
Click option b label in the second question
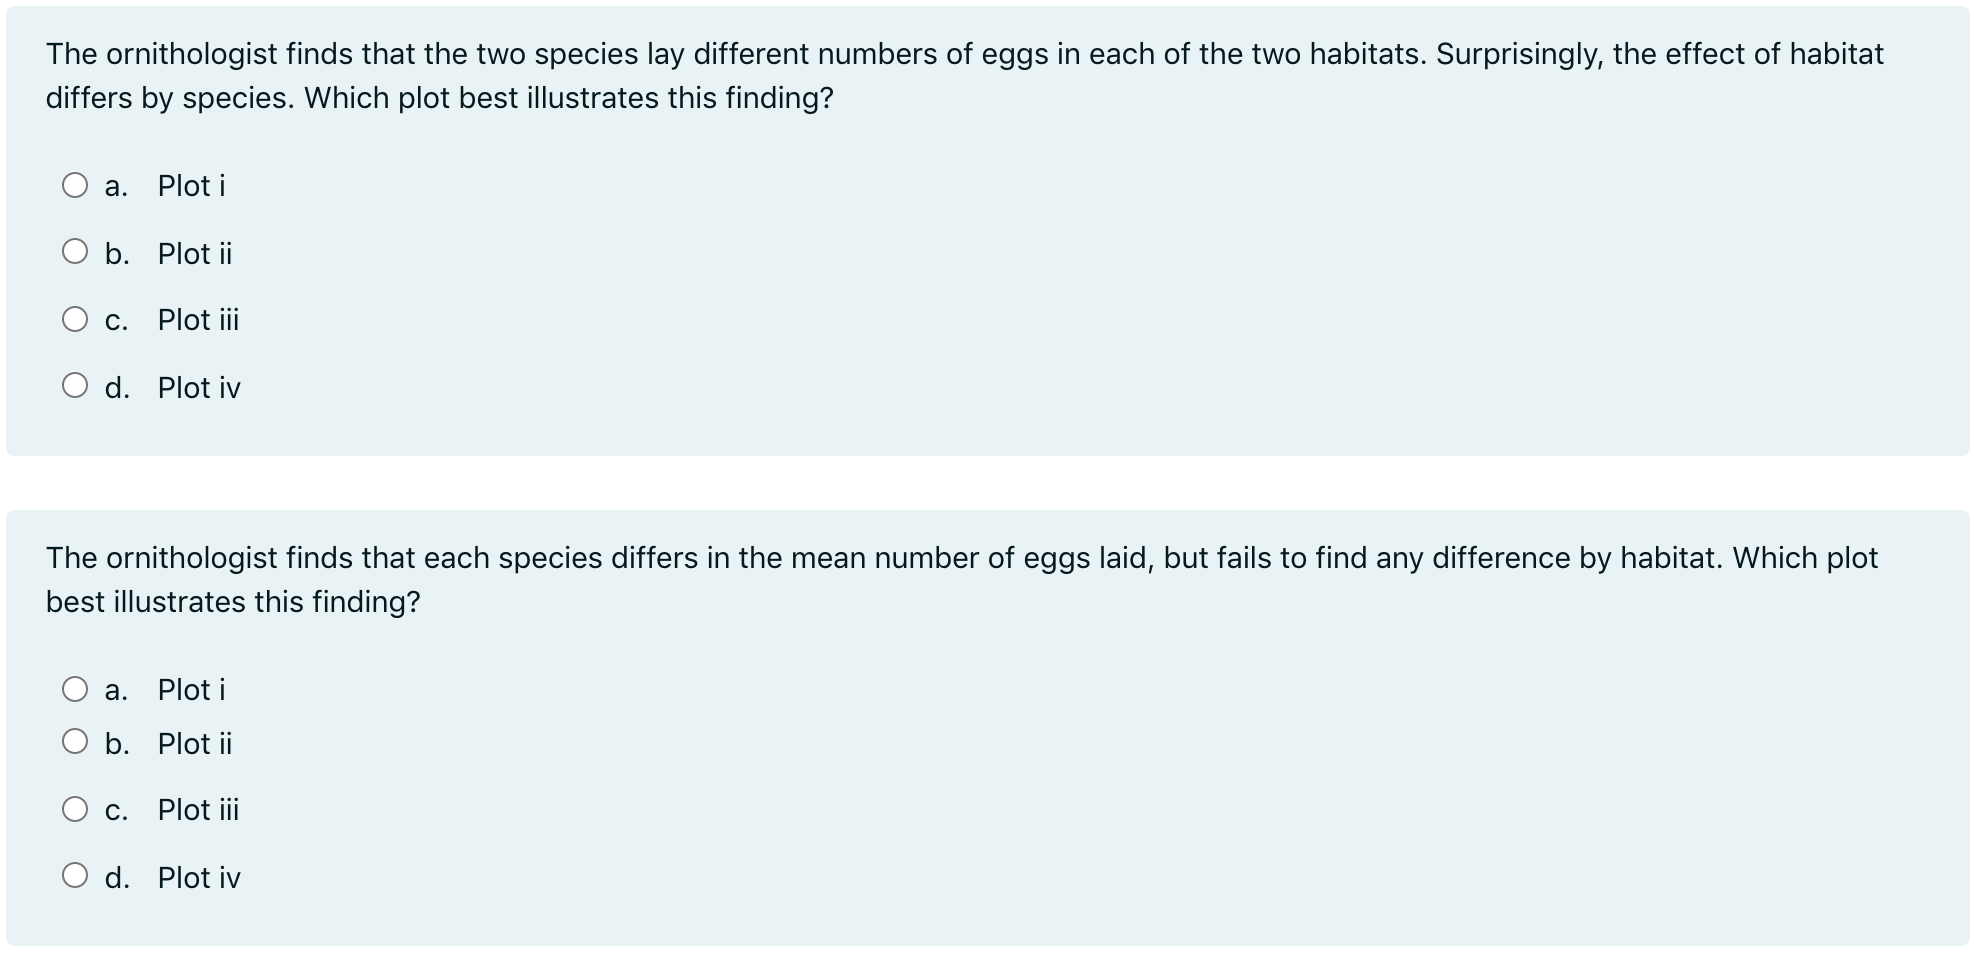[x=119, y=743]
